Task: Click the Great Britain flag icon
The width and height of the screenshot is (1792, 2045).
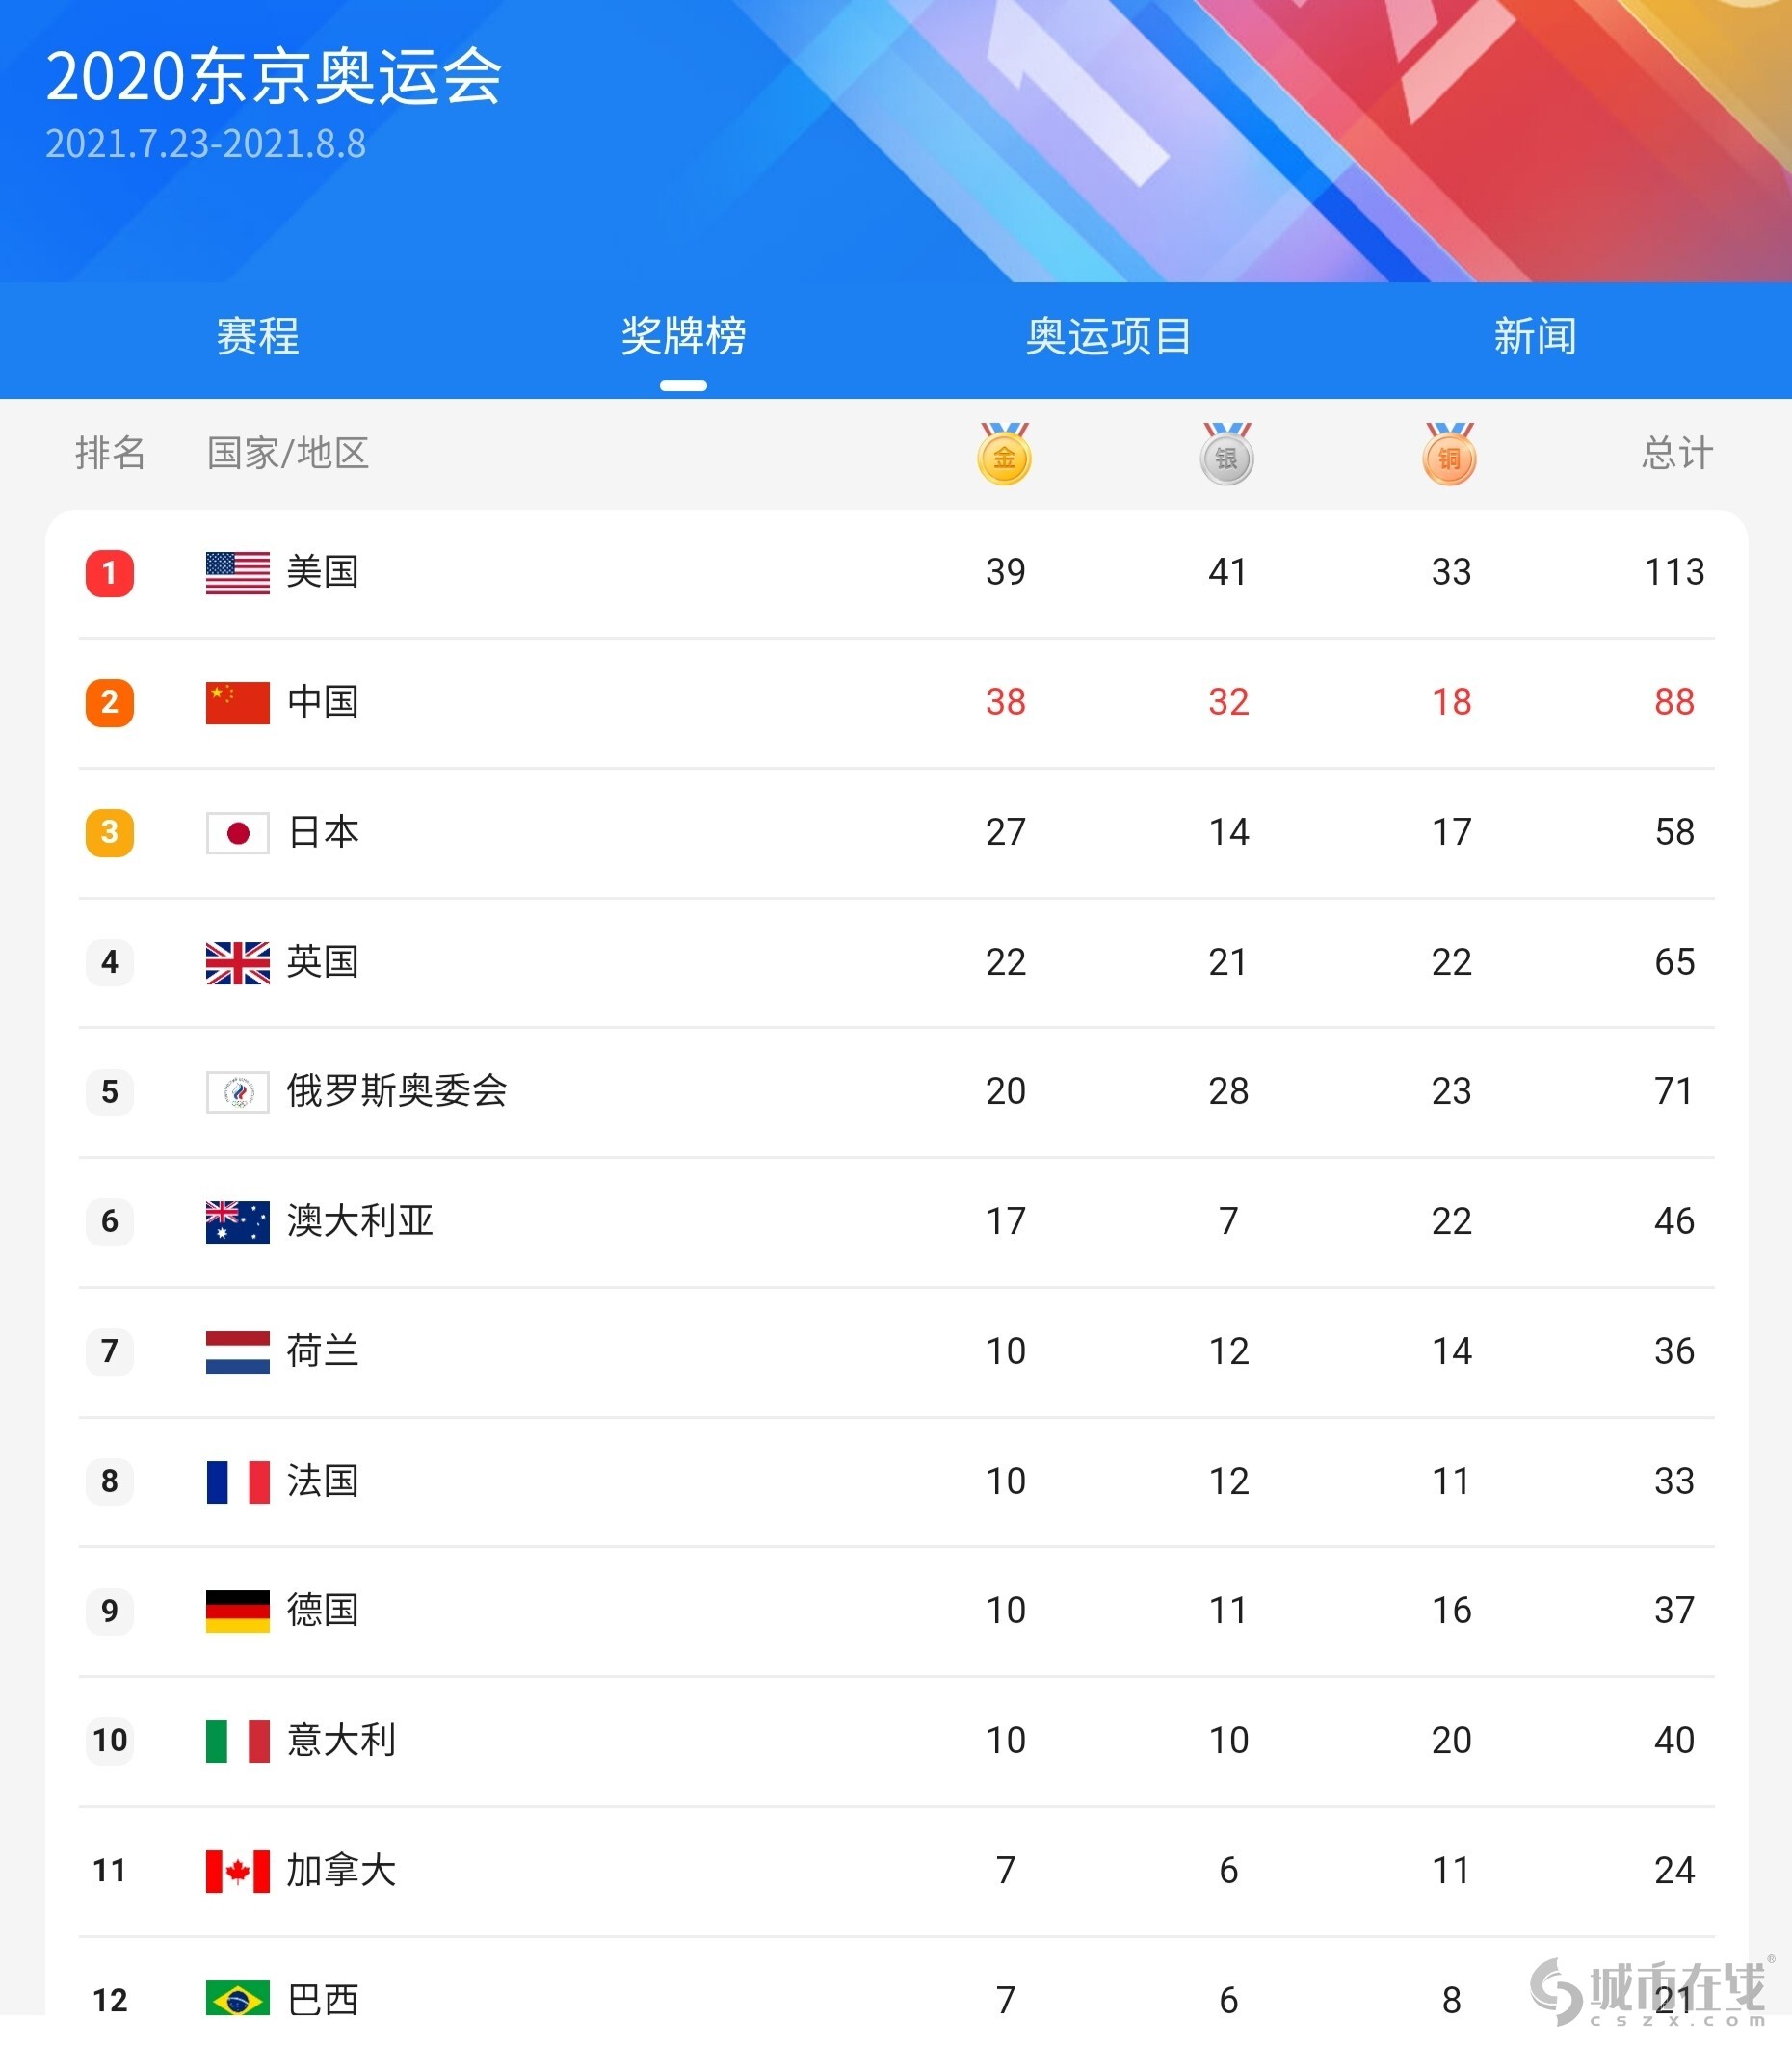Action: click(237, 962)
